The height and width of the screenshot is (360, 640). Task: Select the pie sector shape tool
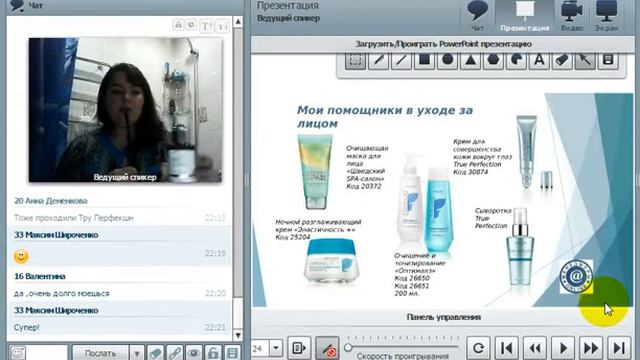(516, 60)
